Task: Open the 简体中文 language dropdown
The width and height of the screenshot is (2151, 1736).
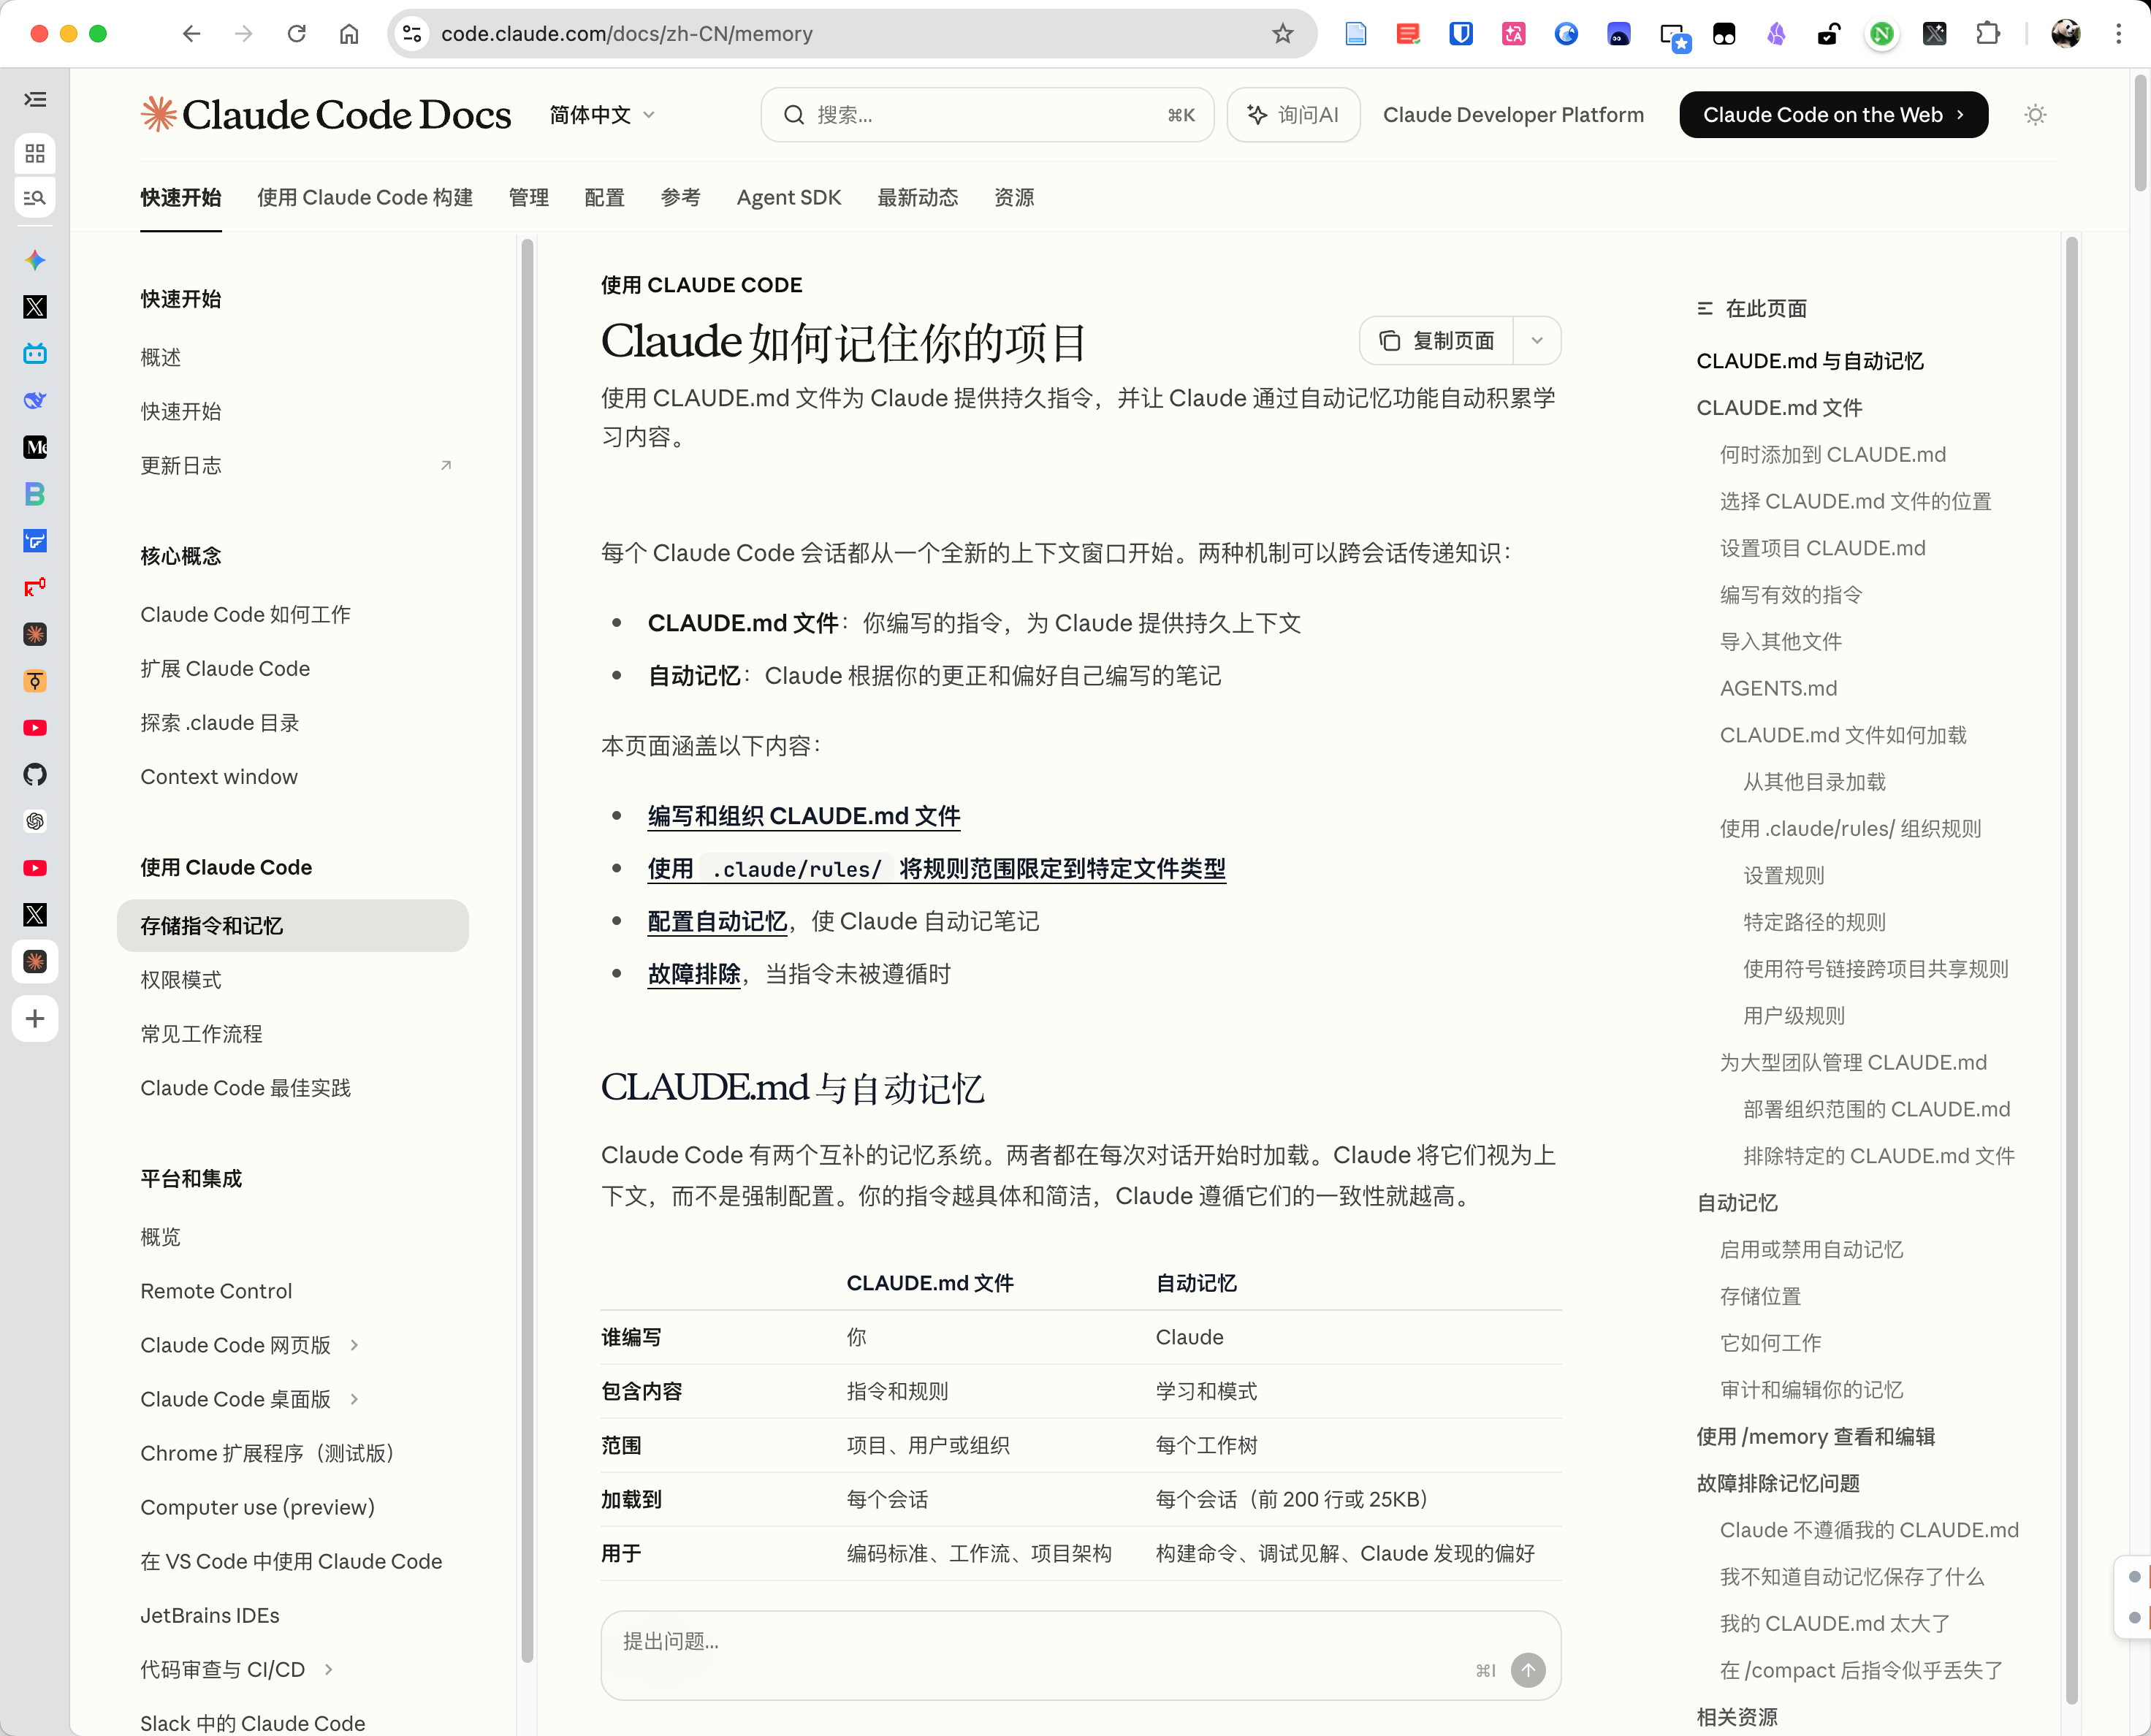Action: (x=602, y=115)
